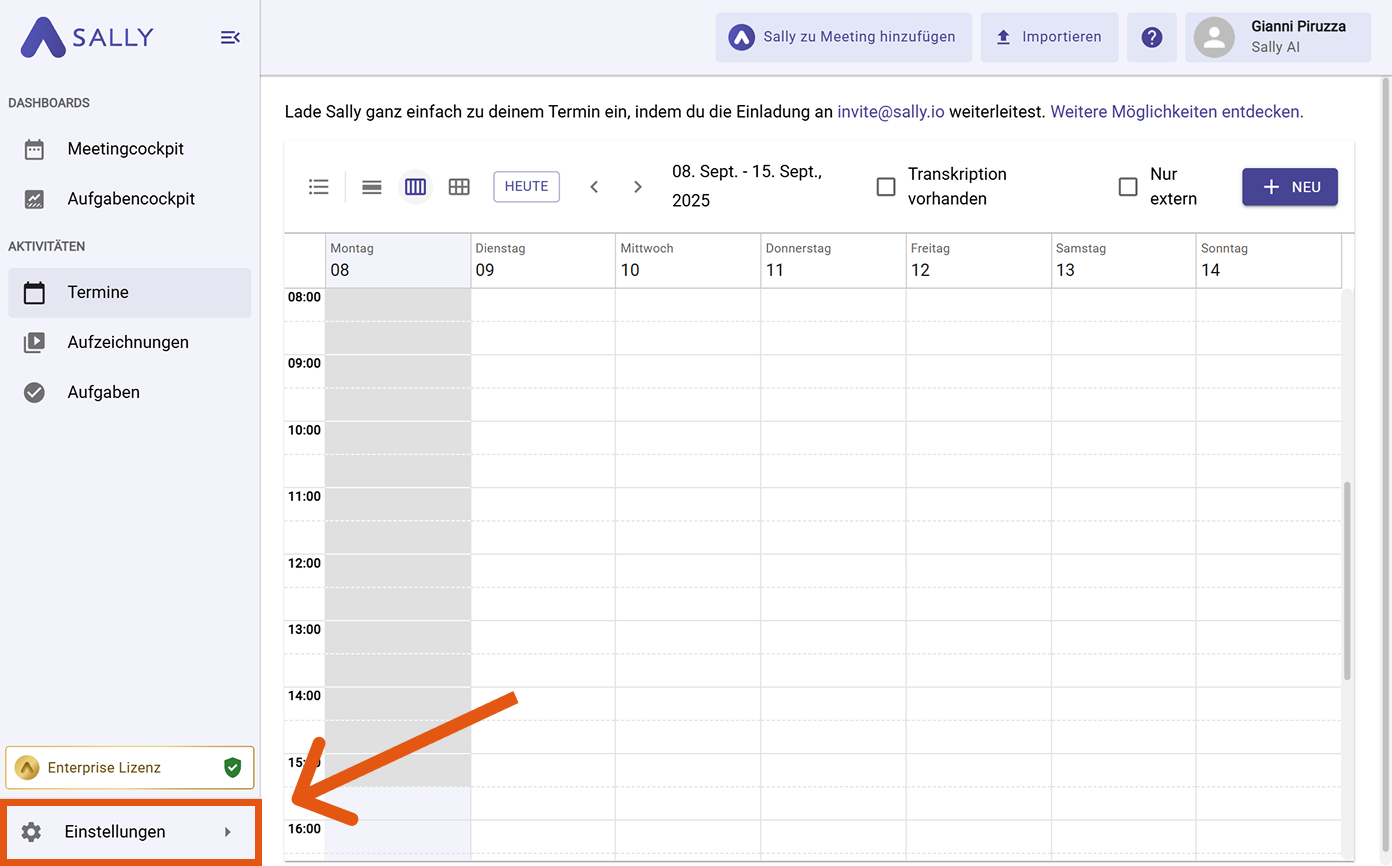Select Wednesday 10 at 10:00 time slot

(x=688, y=438)
